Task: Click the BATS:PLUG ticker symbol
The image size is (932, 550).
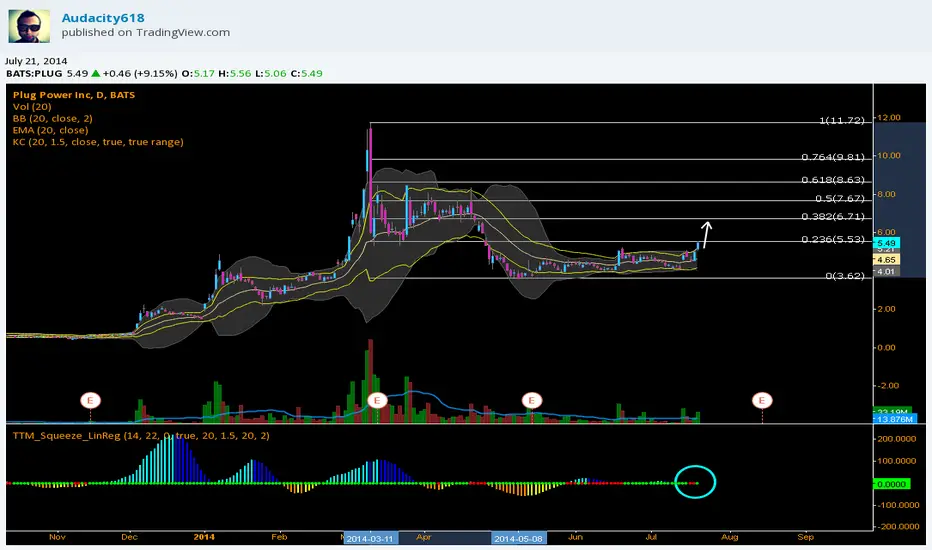Action: click(34, 74)
